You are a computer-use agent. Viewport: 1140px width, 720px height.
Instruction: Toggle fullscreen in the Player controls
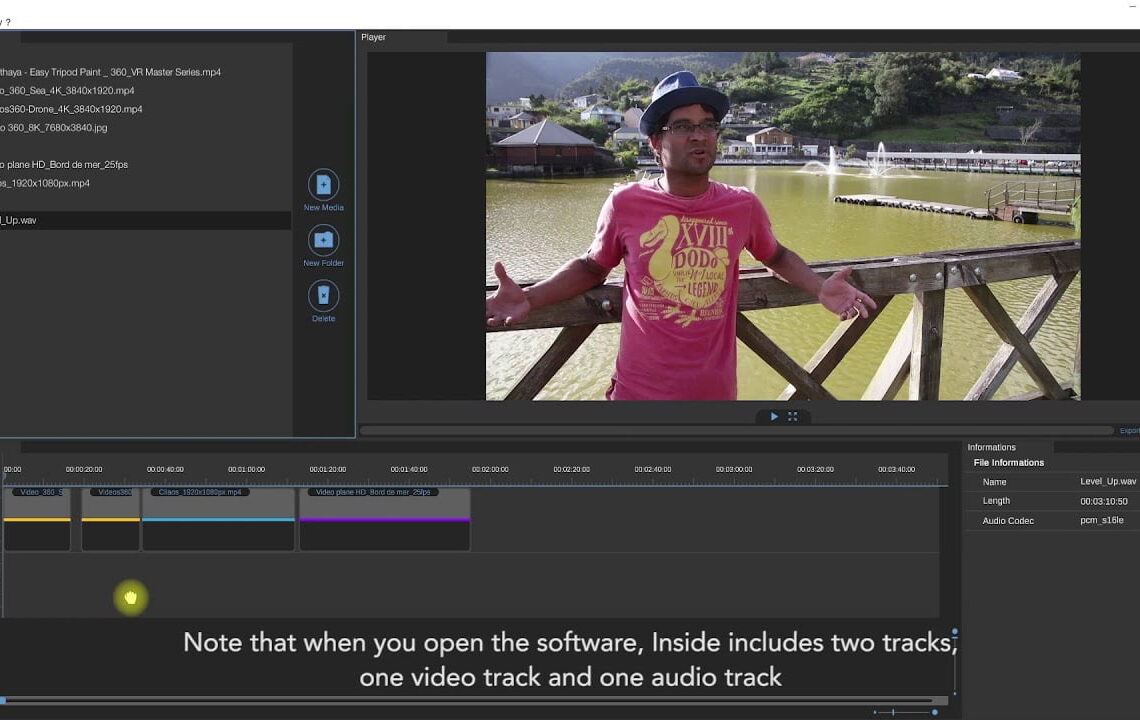(793, 416)
